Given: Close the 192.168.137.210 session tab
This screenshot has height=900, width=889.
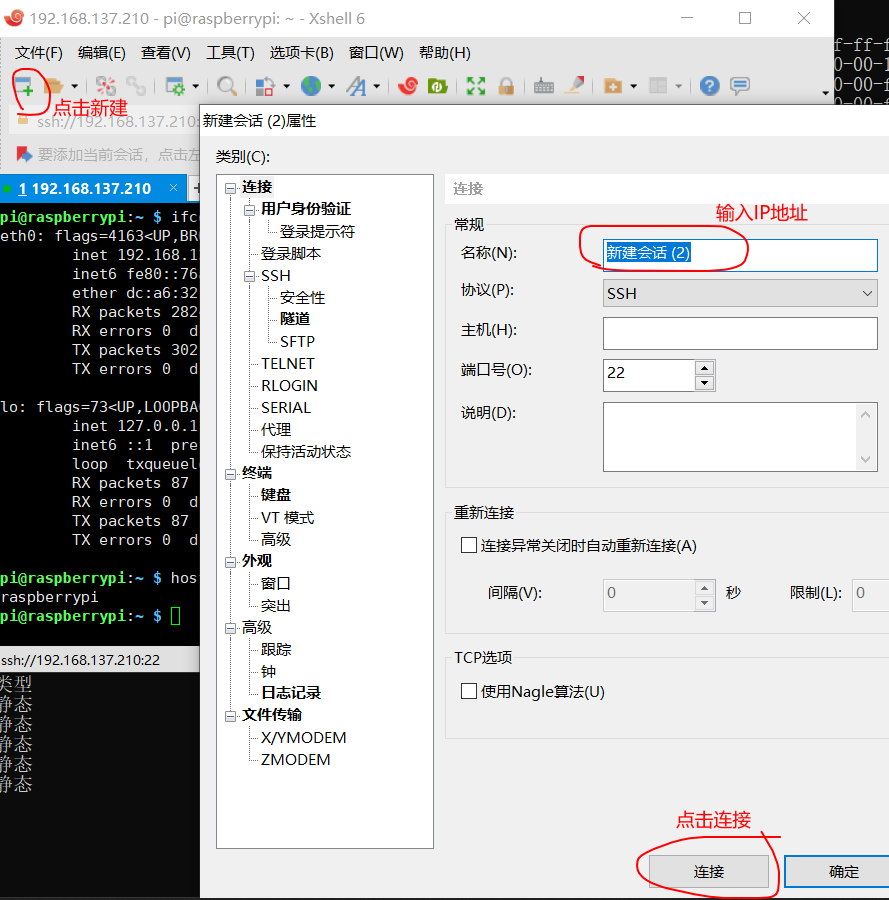Looking at the screenshot, I should pyautogui.click(x=173, y=188).
